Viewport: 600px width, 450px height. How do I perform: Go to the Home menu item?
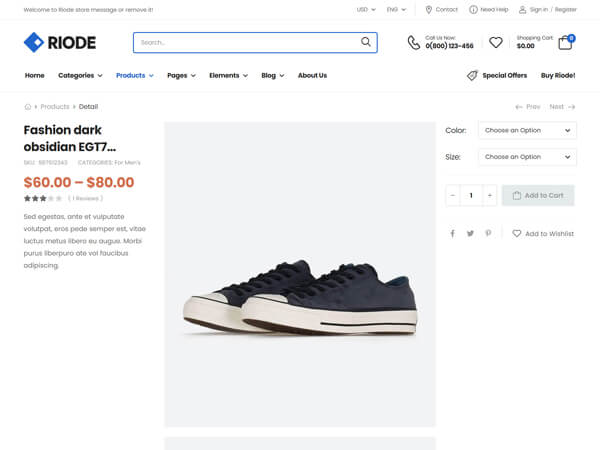[34, 75]
